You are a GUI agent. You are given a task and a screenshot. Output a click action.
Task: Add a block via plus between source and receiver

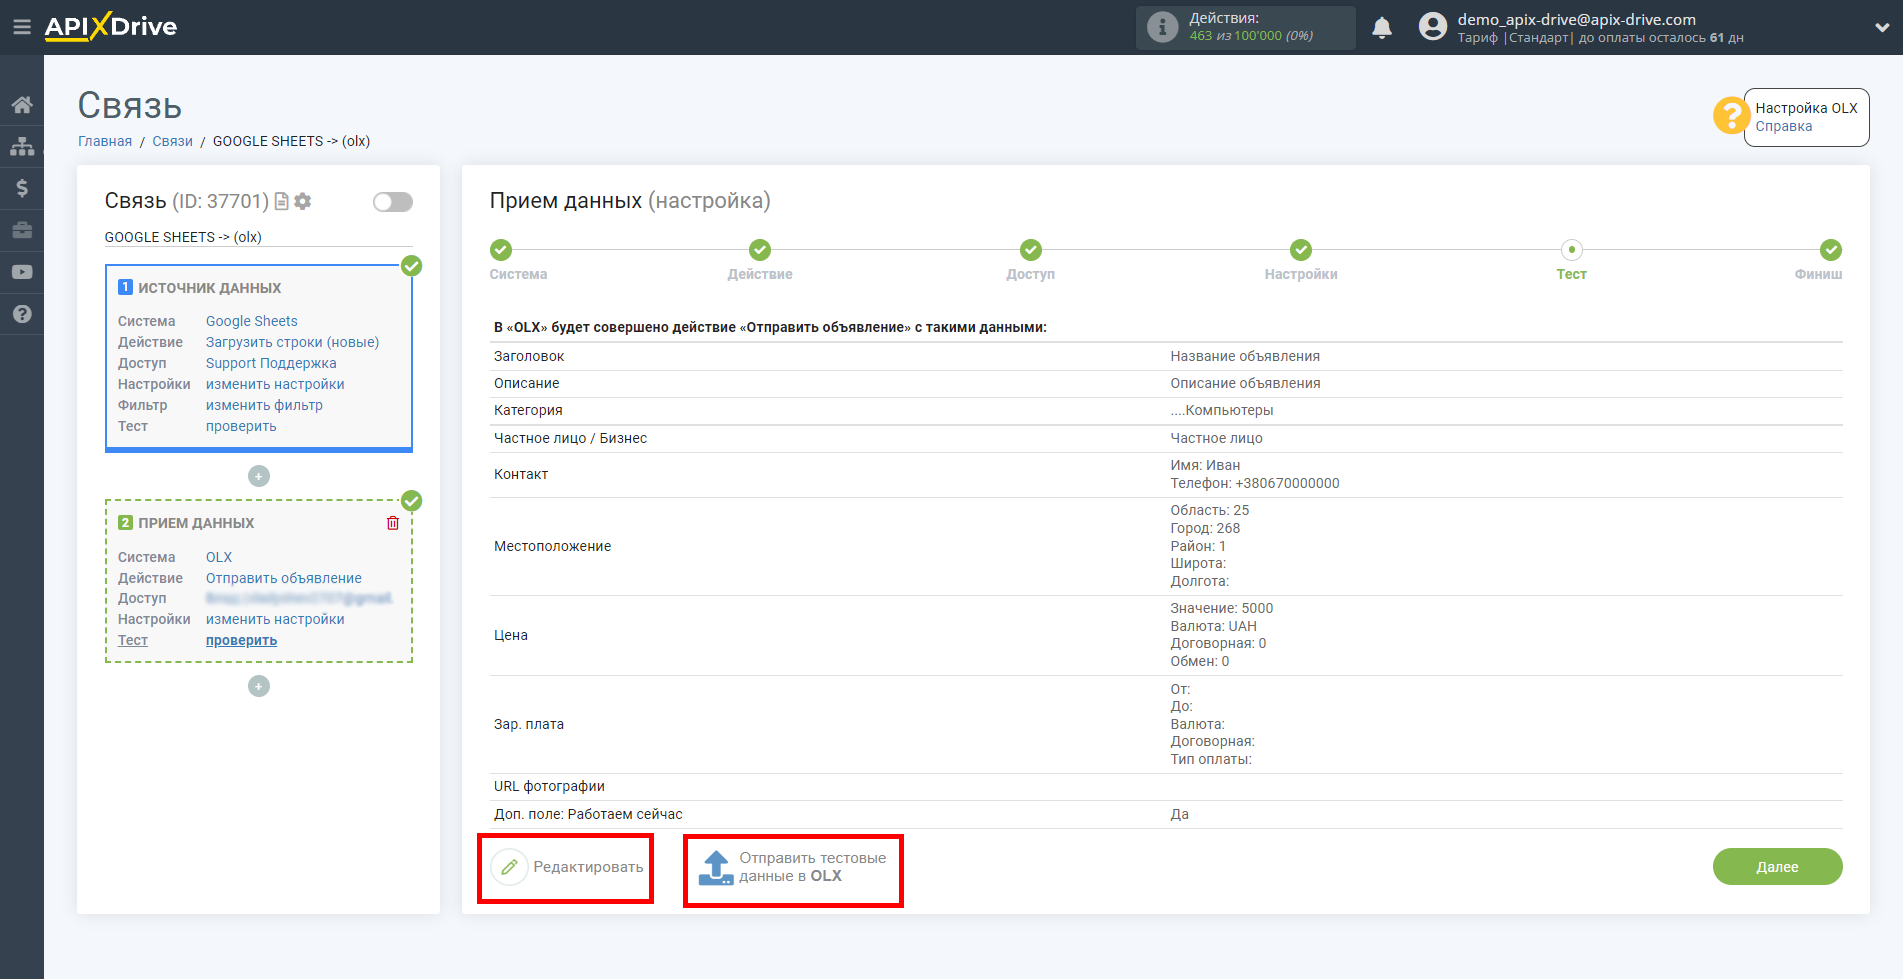click(259, 476)
